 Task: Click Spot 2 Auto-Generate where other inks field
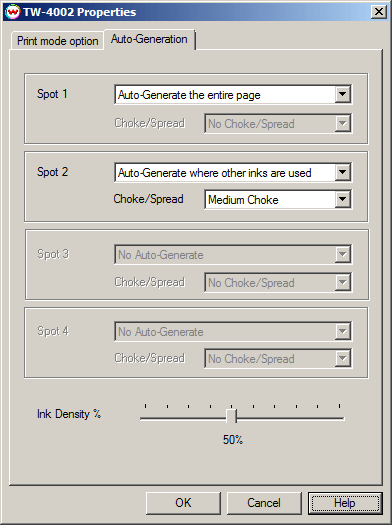pyautogui.click(x=233, y=173)
